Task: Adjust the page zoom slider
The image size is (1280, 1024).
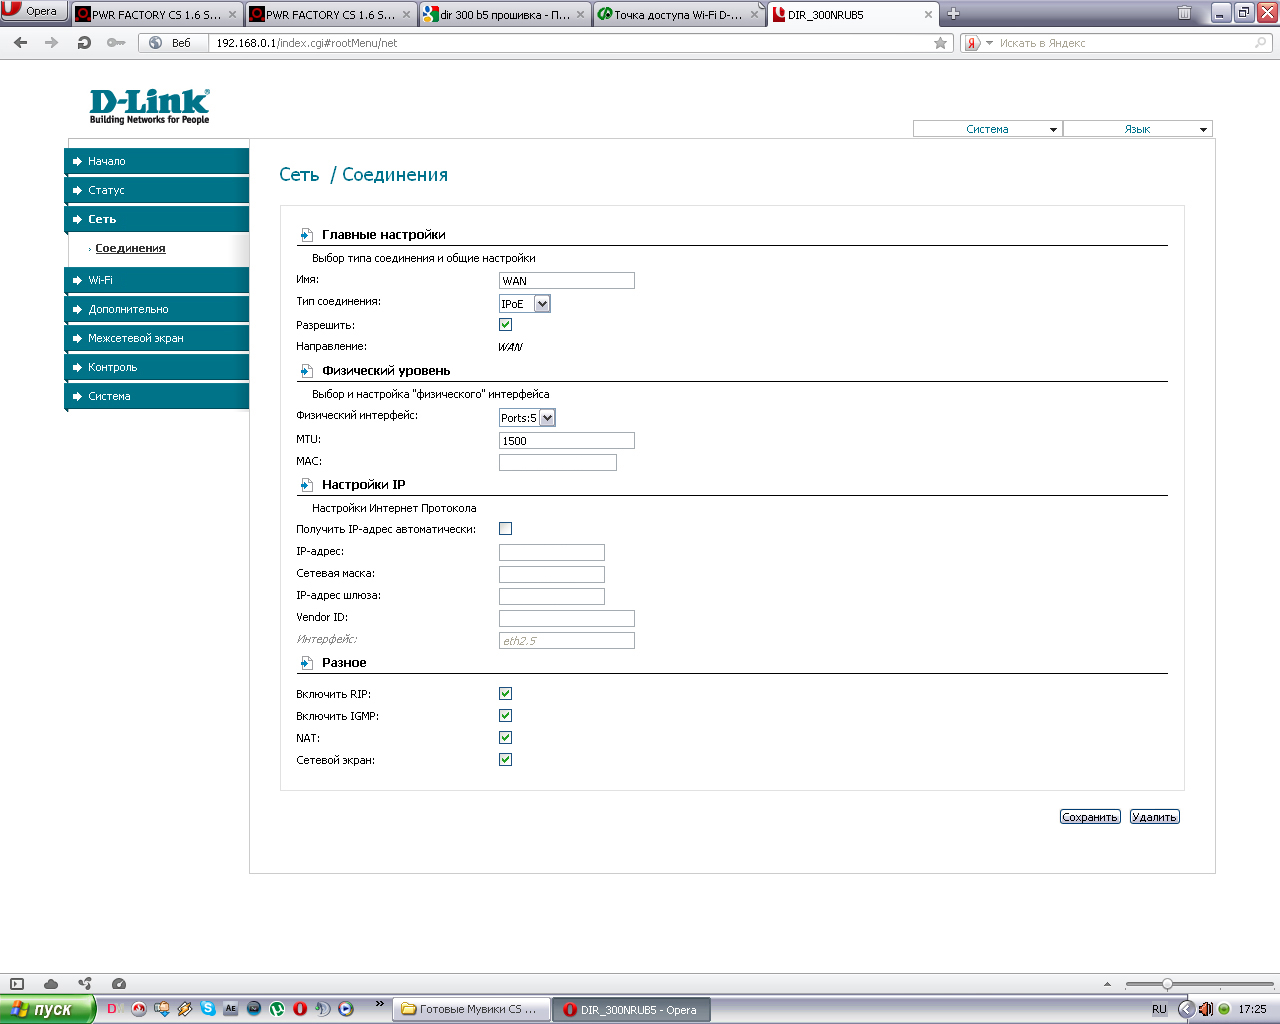Action: click(1167, 984)
